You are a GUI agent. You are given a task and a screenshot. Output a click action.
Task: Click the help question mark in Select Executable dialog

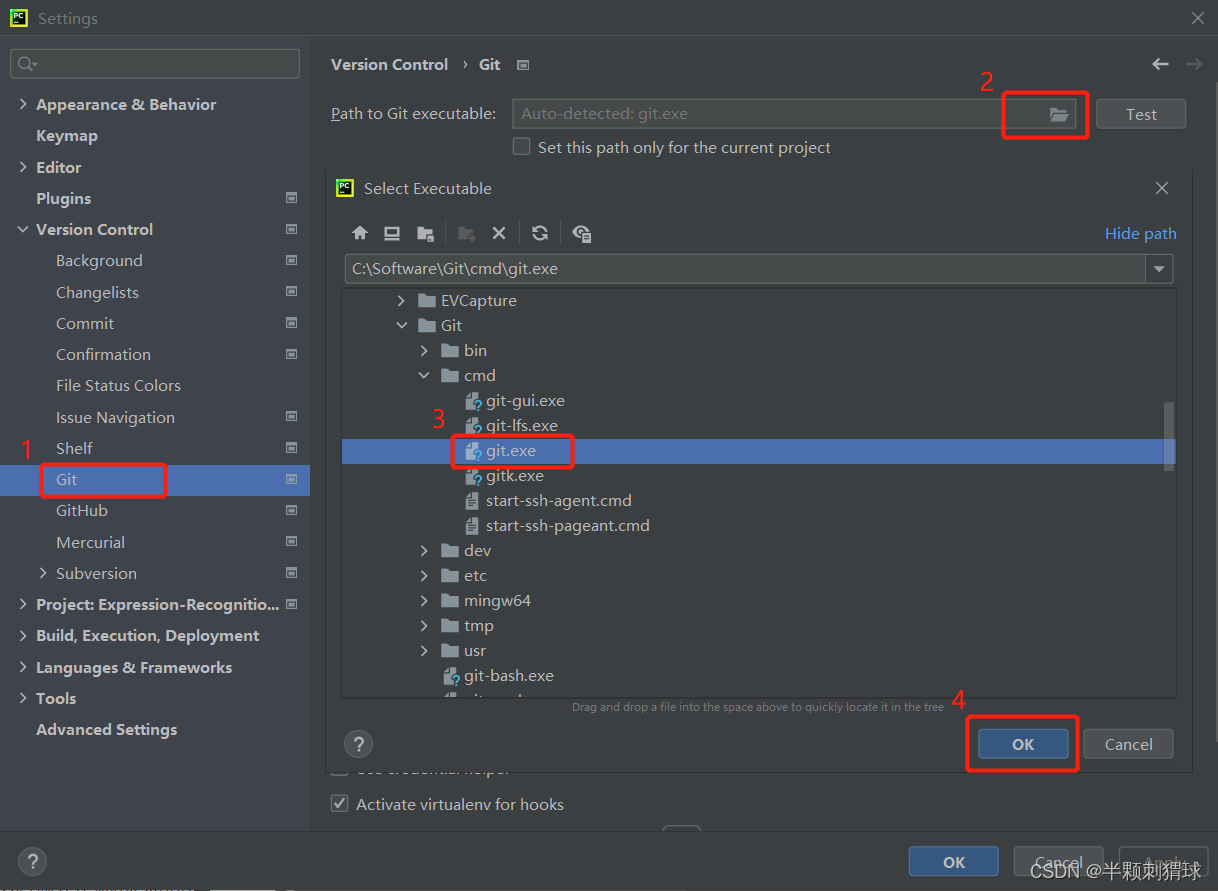pyautogui.click(x=358, y=743)
